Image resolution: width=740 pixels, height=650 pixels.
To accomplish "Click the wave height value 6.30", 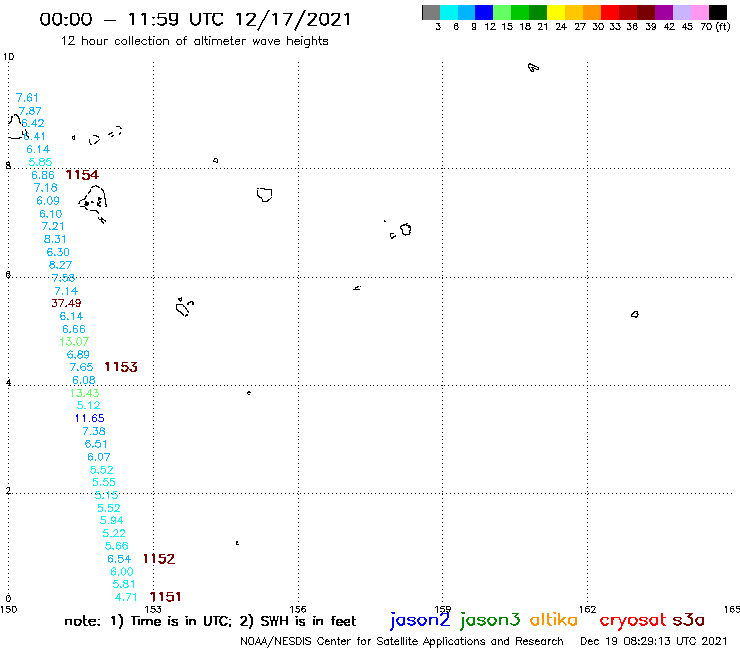I will pyautogui.click(x=58, y=252).
